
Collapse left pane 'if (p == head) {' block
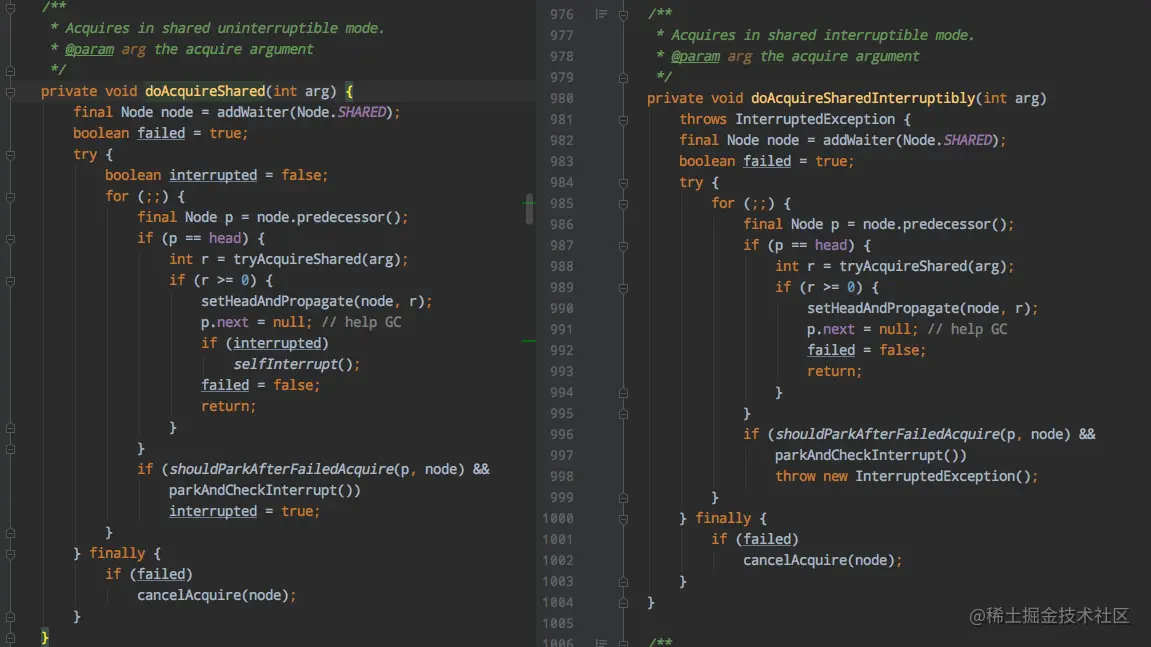[x=10, y=239]
